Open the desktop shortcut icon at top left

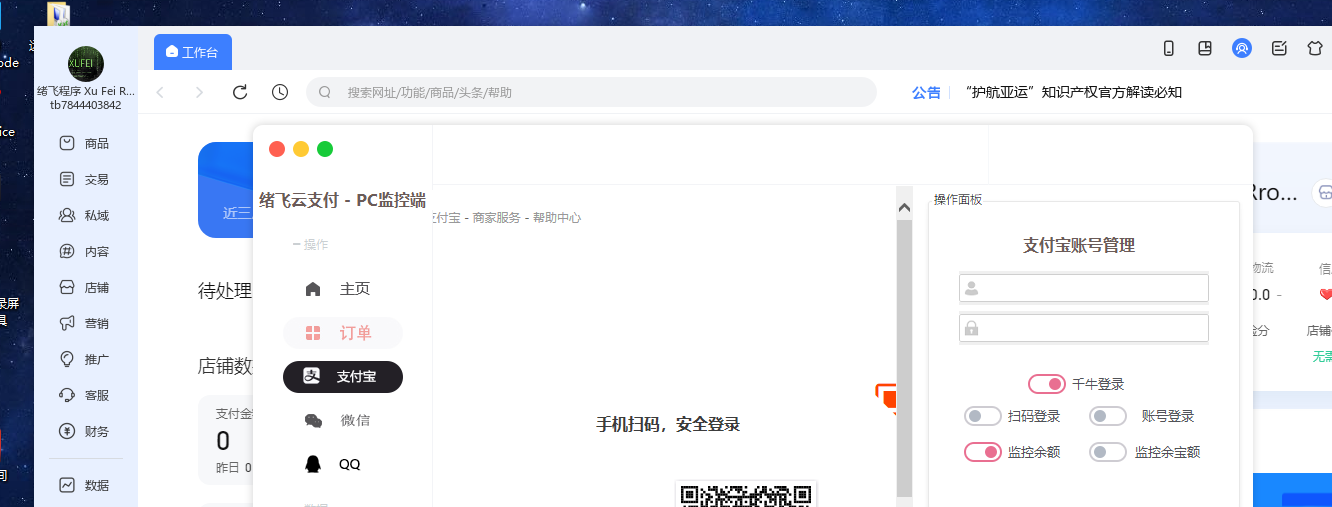[60, 13]
